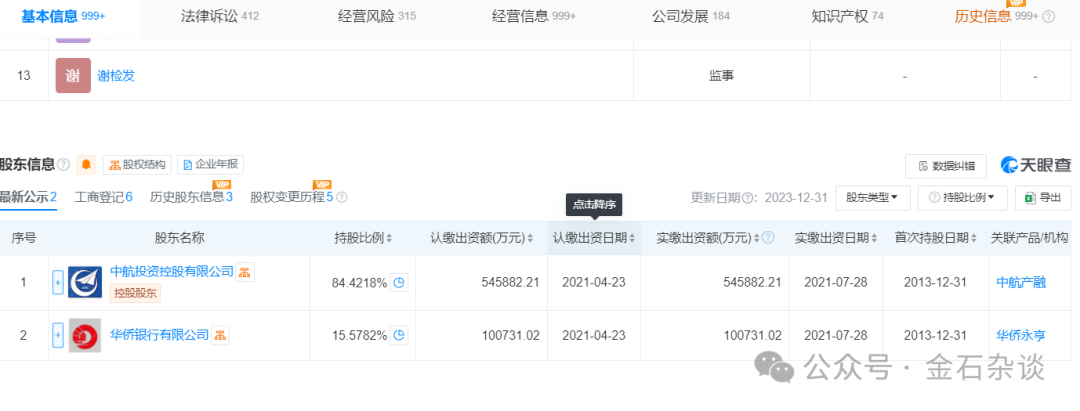Open equity structure icon beside 华侨银行有限公司
Image resolution: width=1080 pixels, height=411 pixels.
[220, 335]
